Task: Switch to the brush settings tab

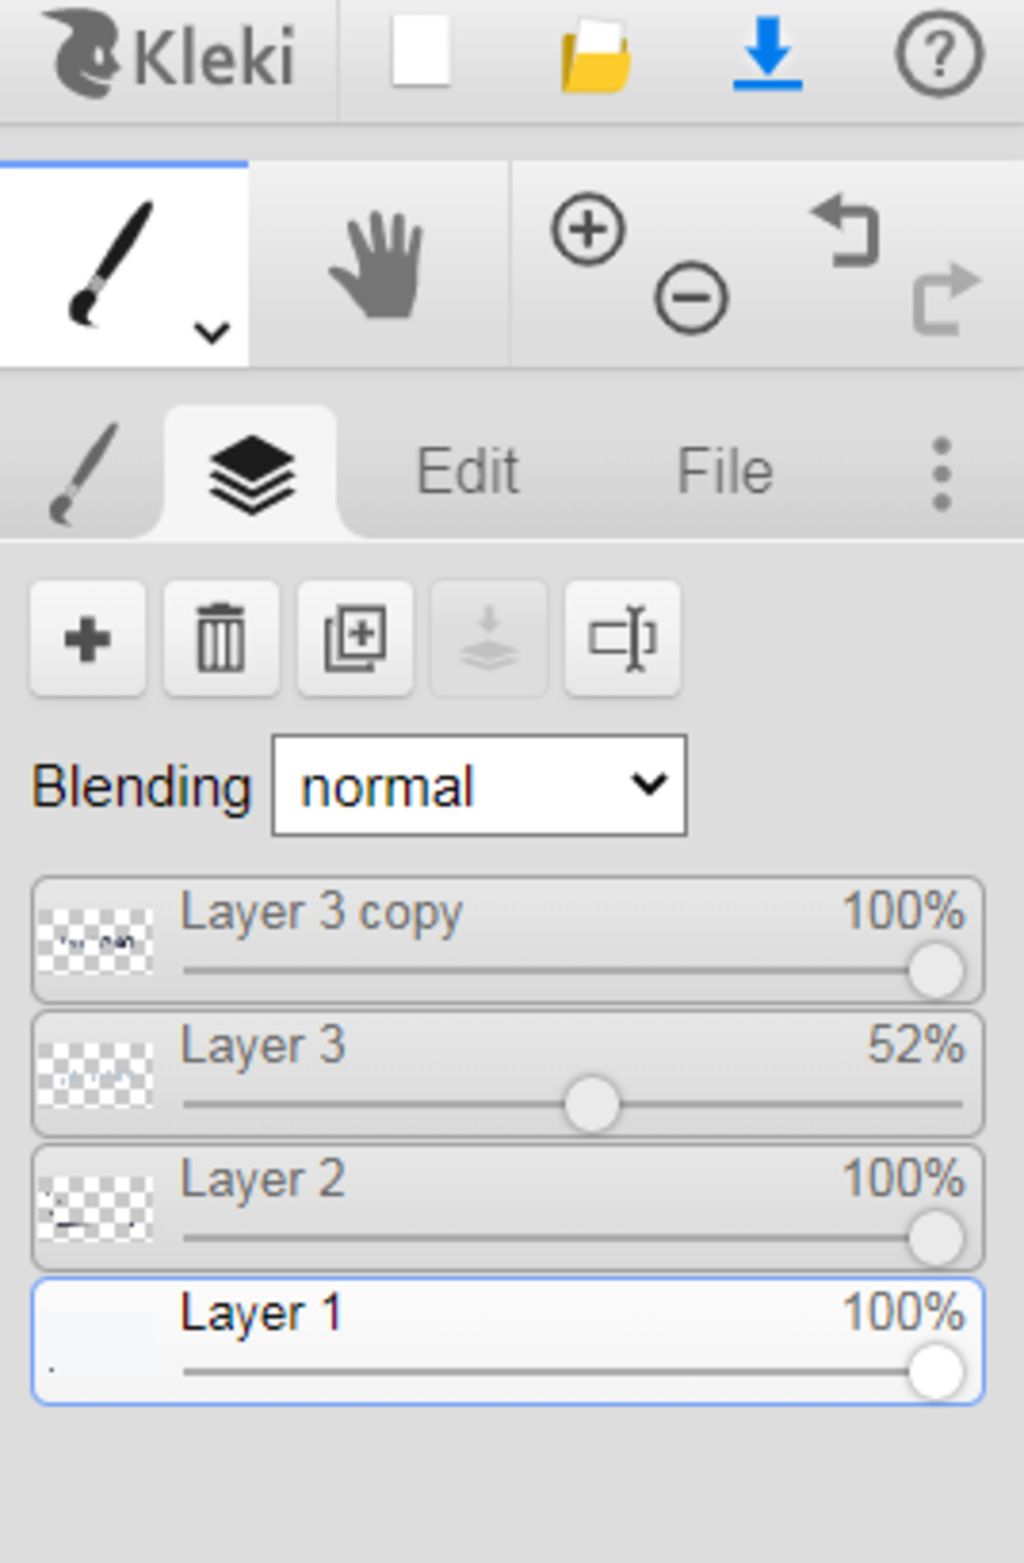Action: (84, 473)
